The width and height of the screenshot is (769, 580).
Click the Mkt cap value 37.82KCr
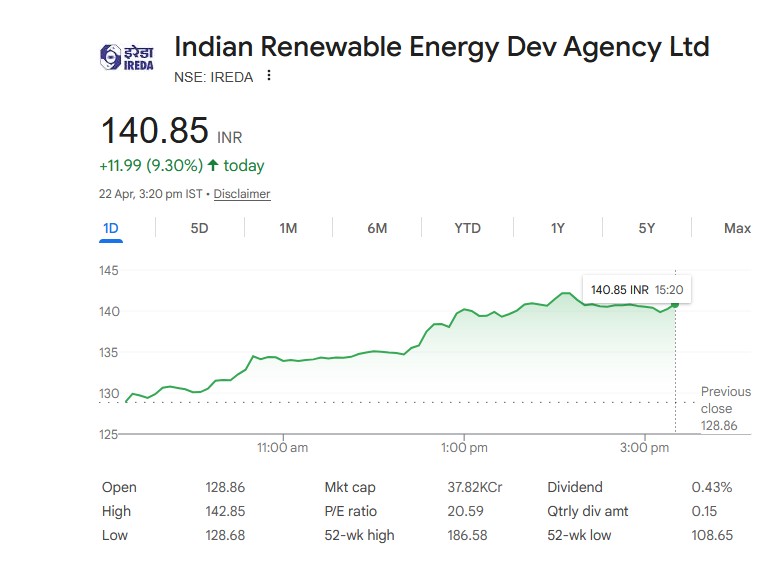click(x=474, y=487)
